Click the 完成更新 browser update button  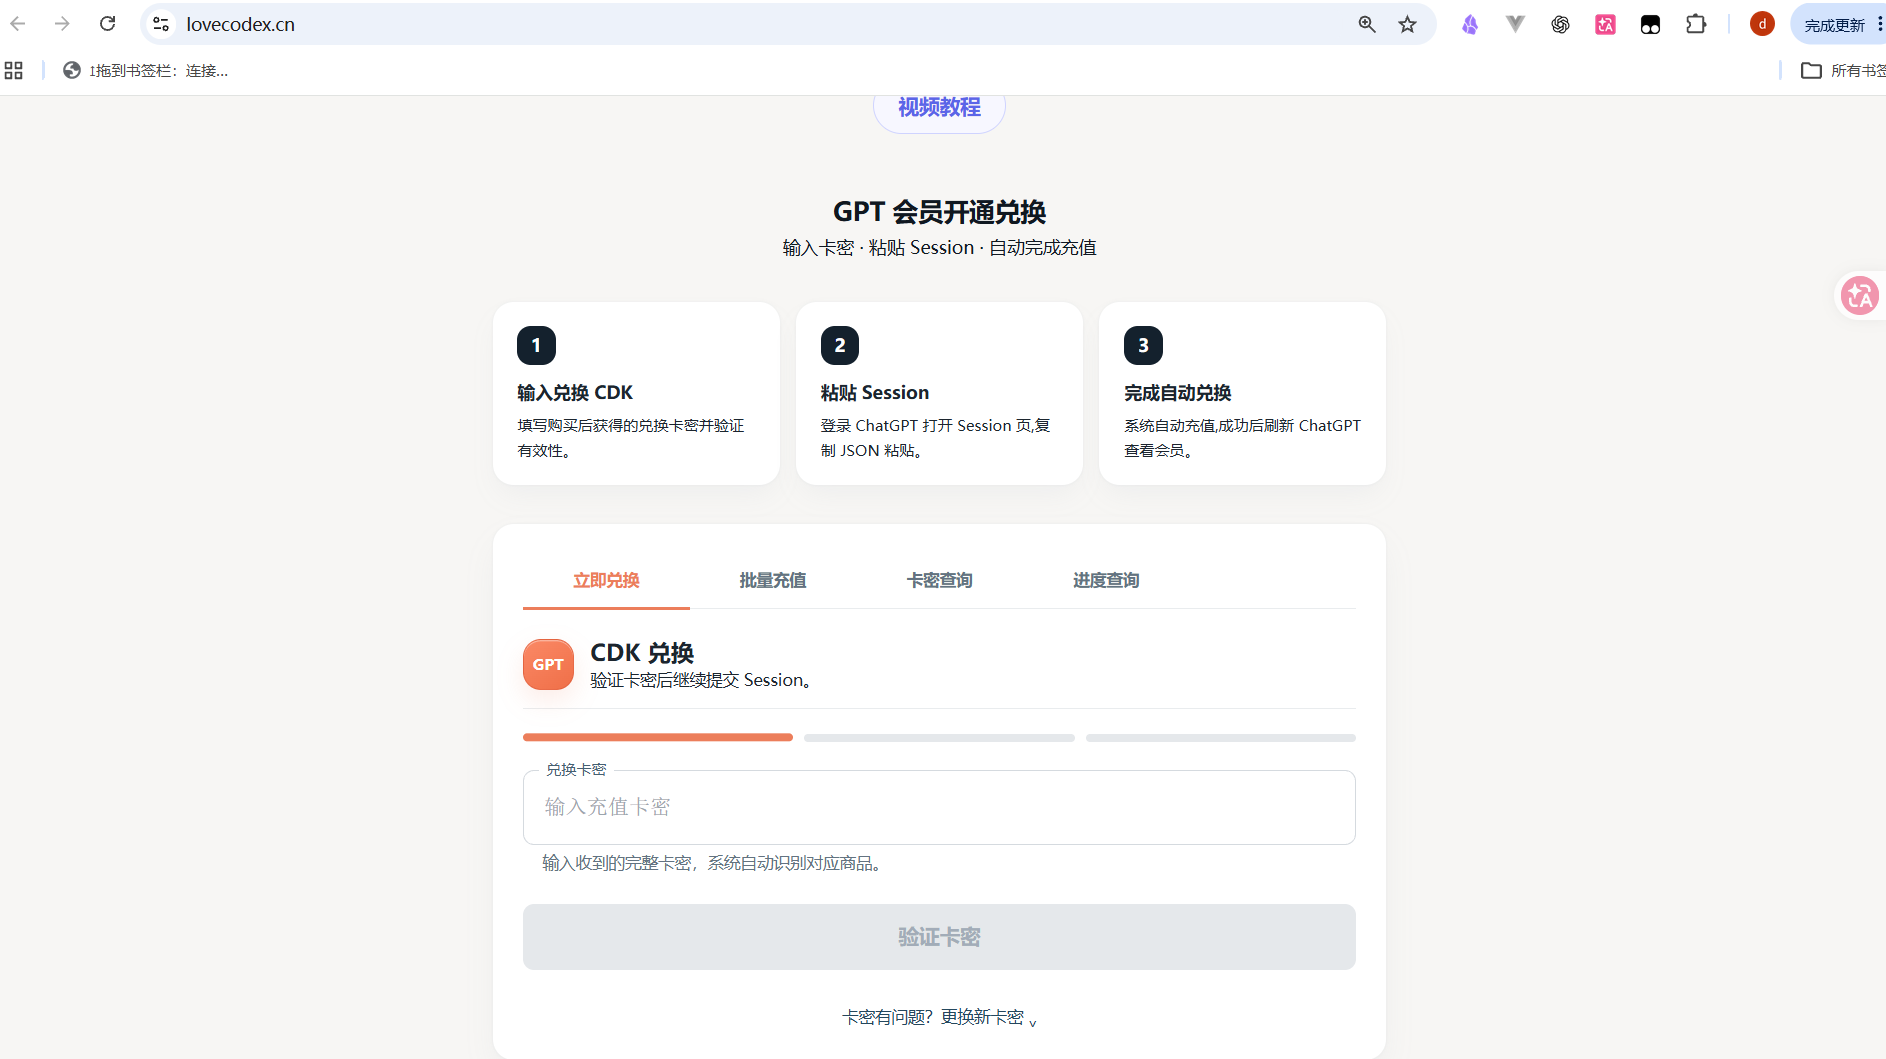[x=1834, y=25]
